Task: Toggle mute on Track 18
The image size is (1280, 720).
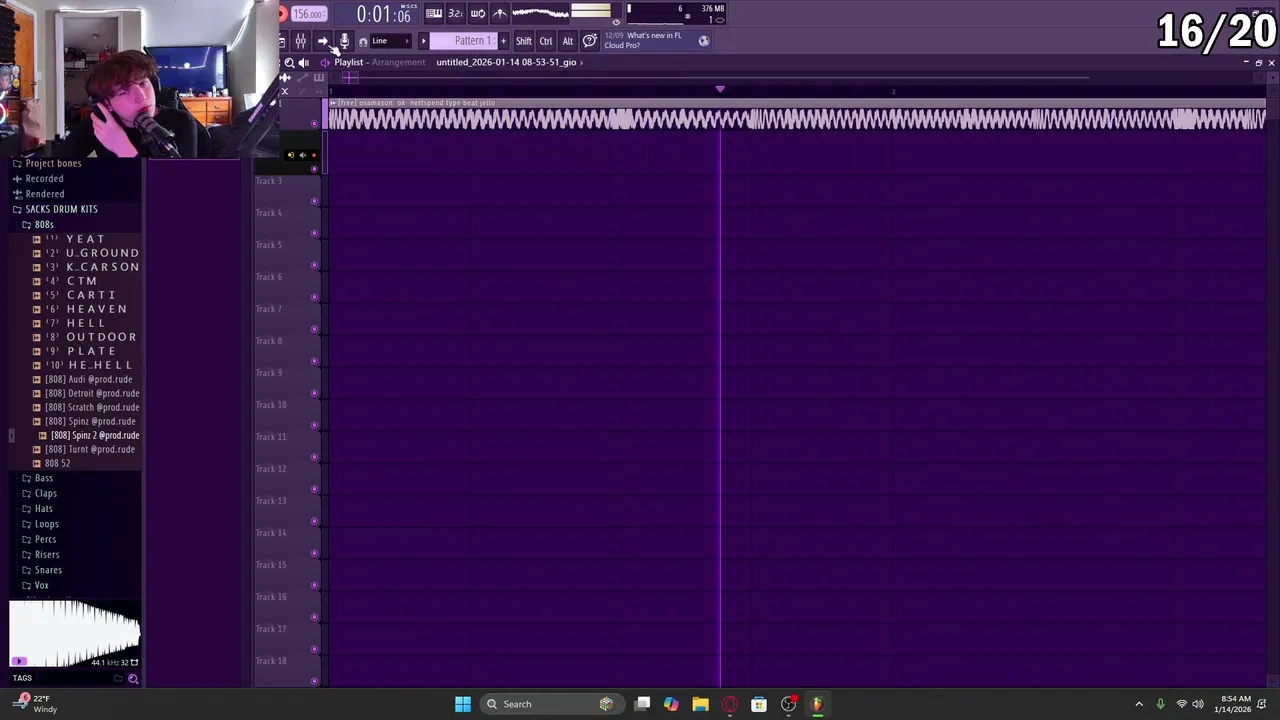Action: (314, 681)
